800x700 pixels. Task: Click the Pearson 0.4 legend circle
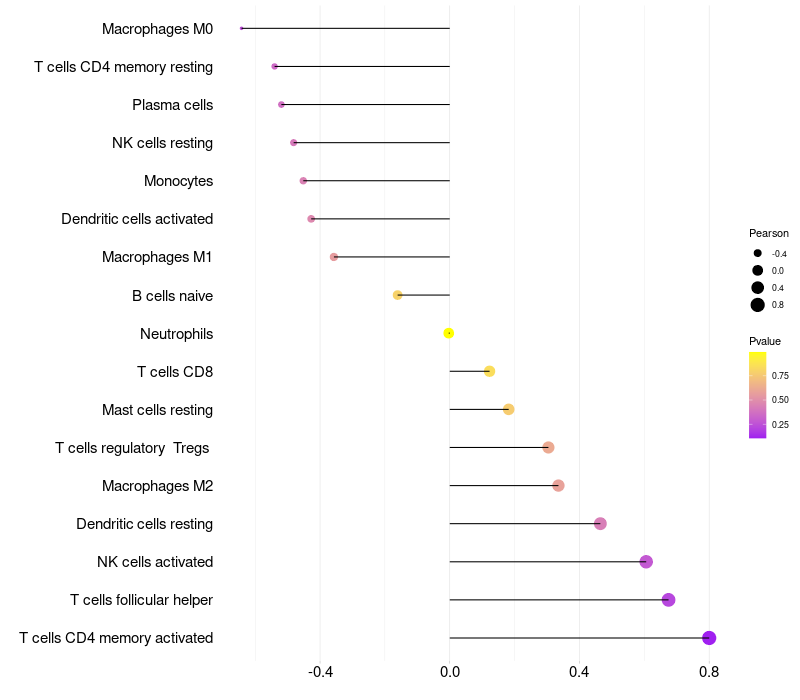tap(758, 288)
